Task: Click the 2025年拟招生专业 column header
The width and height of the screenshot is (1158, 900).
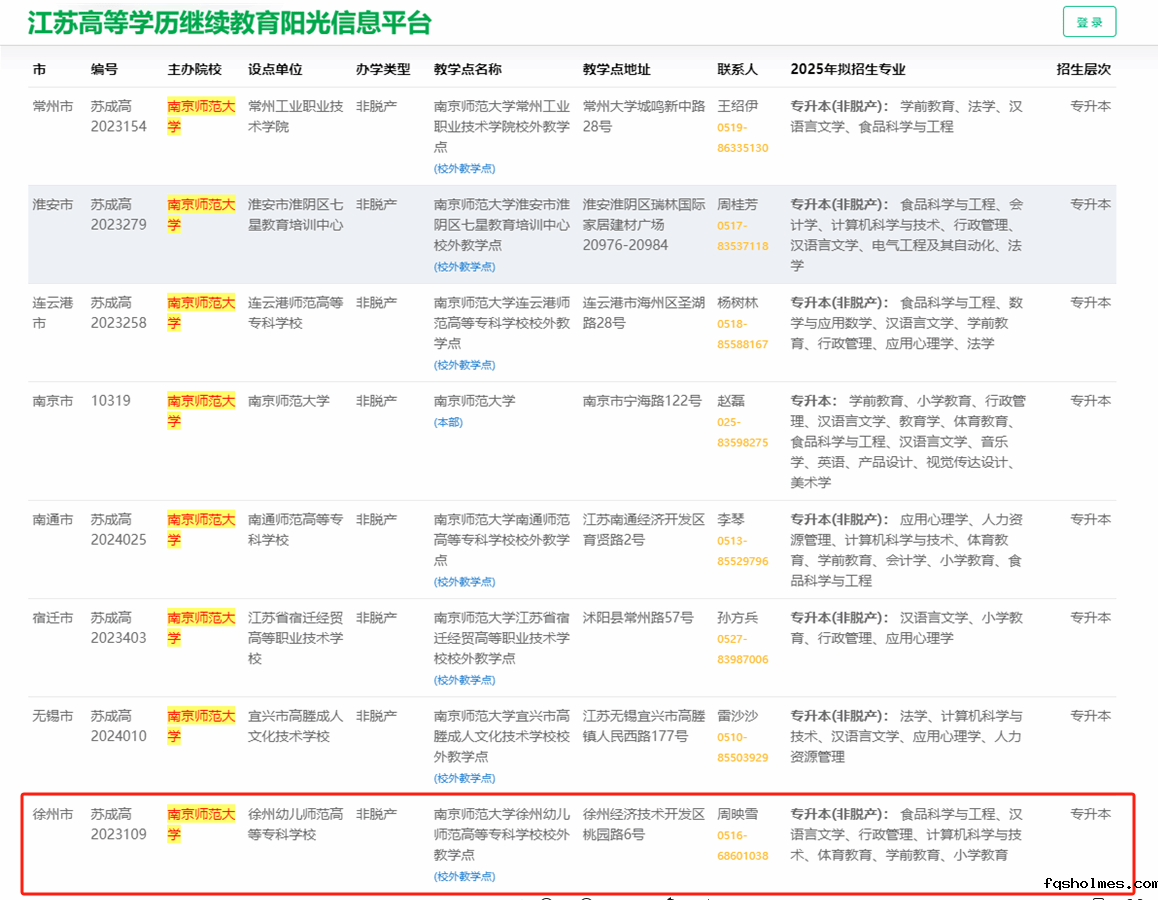Action: coord(847,69)
